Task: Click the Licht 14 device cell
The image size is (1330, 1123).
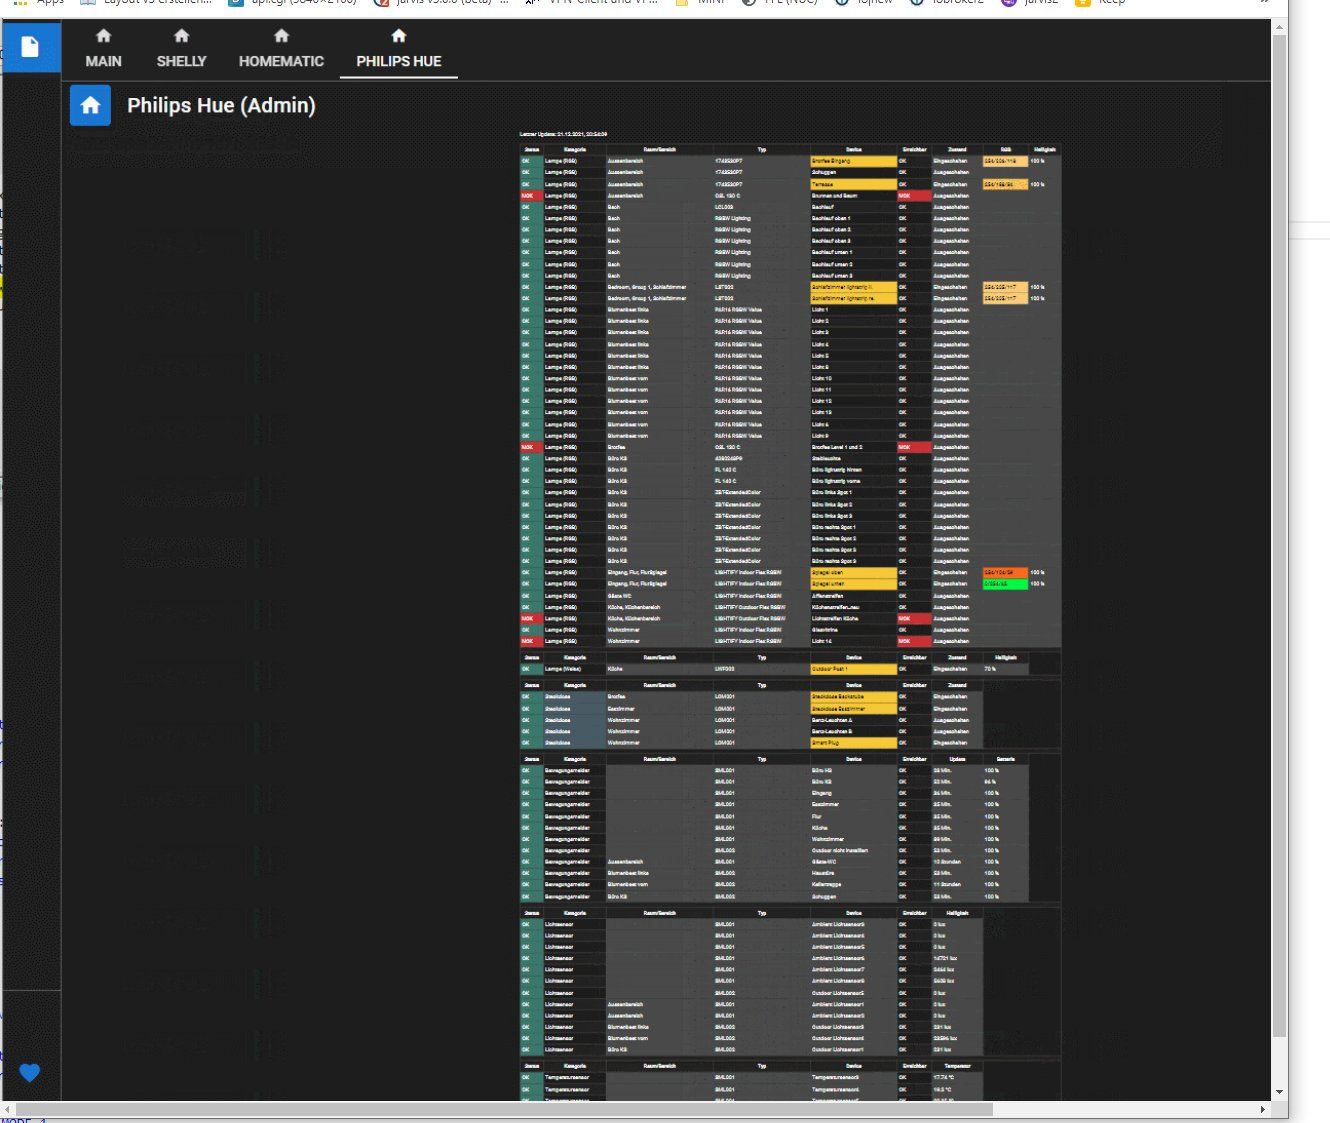Action: pos(853,641)
